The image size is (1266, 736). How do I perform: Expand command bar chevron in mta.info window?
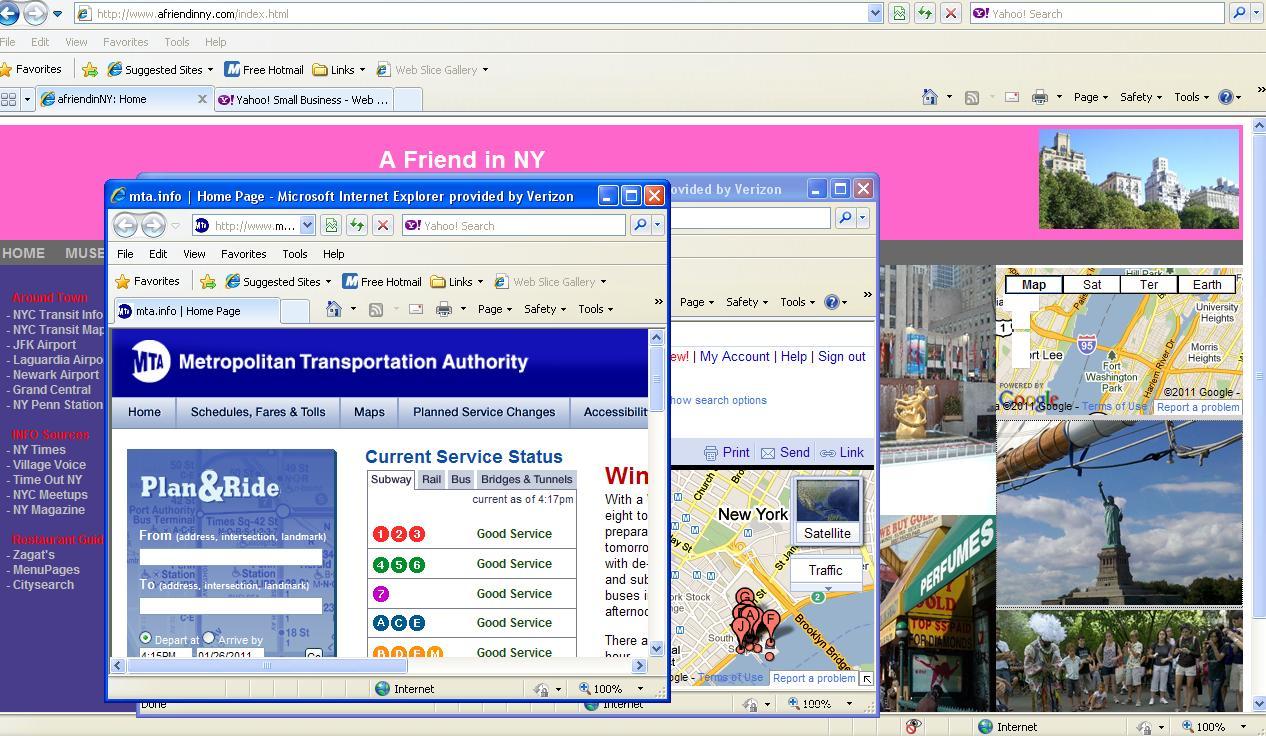(658, 301)
